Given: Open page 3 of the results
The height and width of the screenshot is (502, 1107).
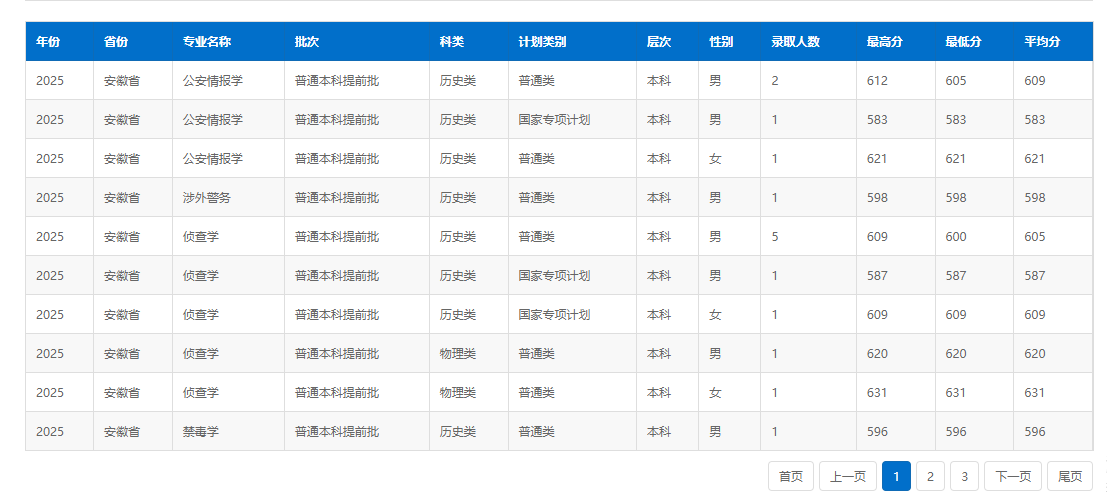Looking at the screenshot, I should coord(964,476).
